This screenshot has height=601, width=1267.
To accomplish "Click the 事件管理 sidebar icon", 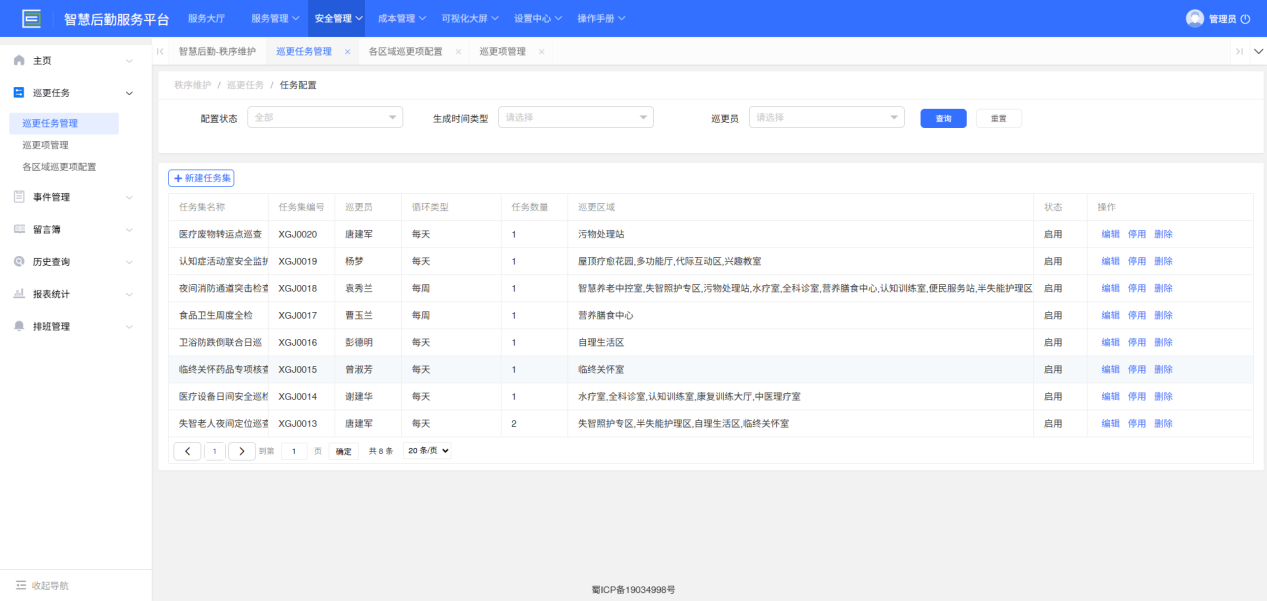I will click(19, 197).
